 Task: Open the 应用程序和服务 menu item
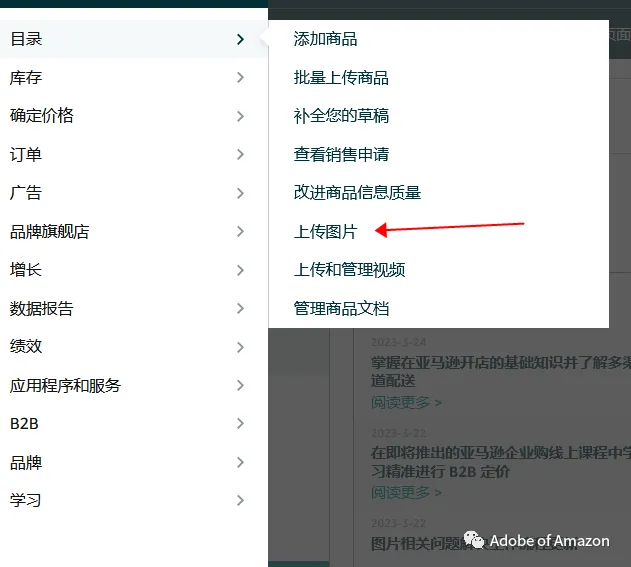[134, 386]
